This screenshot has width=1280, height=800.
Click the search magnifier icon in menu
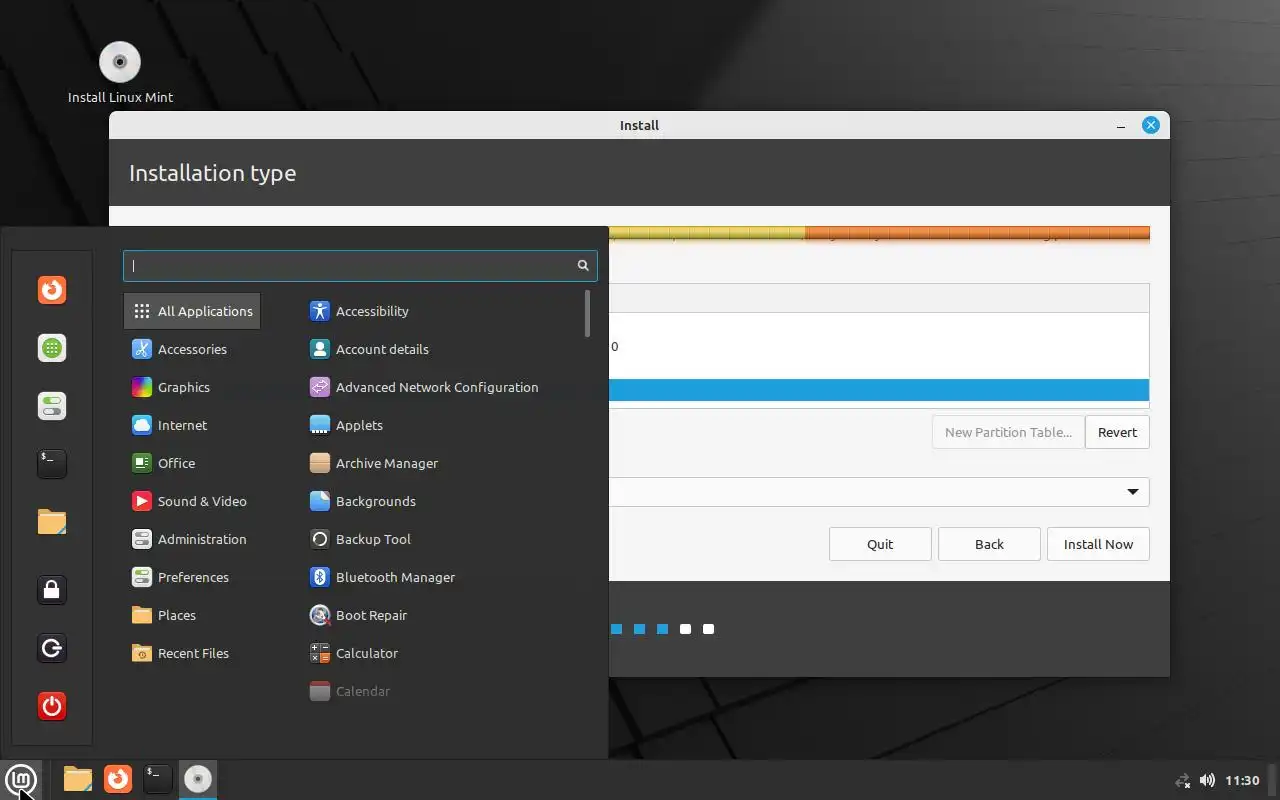click(583, 265)
